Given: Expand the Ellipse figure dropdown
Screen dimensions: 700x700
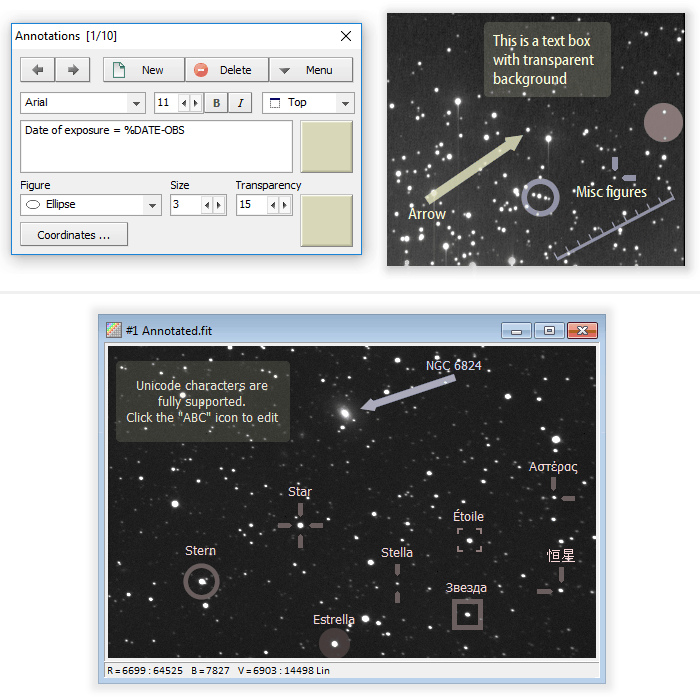Looking at the screenshot, I should pos(152,205).
